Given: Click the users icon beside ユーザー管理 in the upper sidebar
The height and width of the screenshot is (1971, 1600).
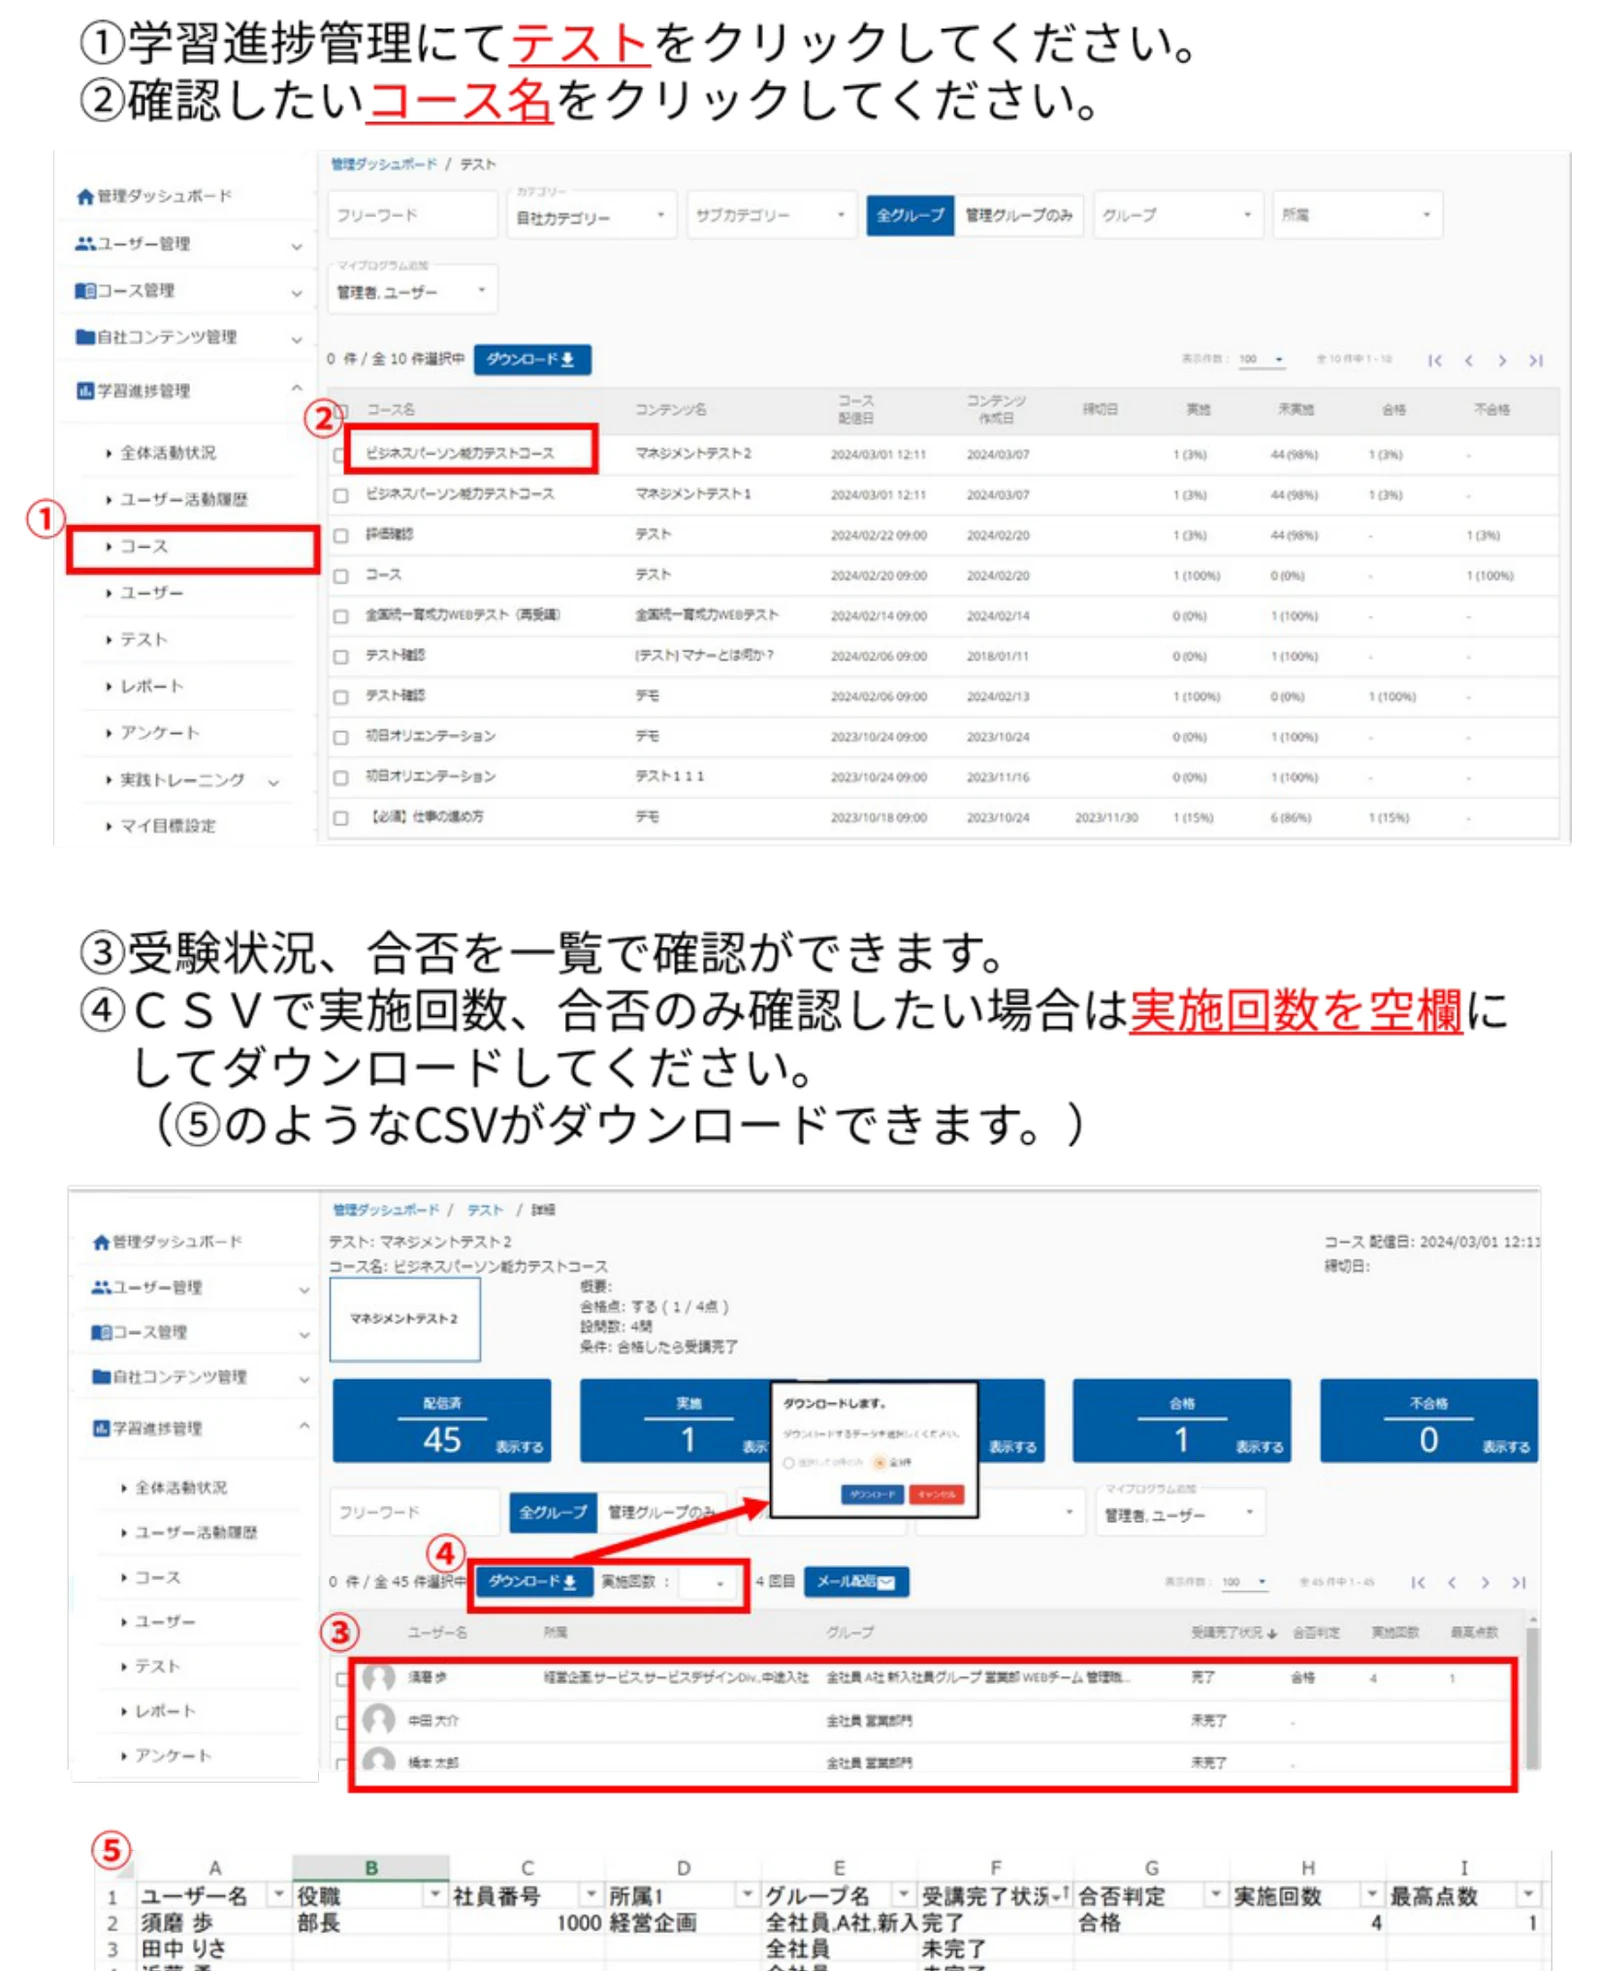Looking at the screenshot, I should tap(85, 243).
